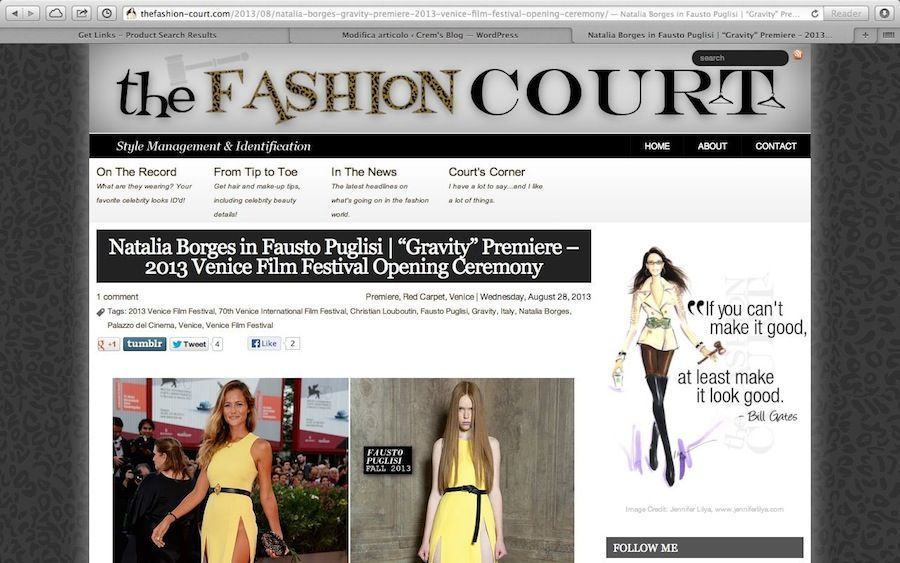Click the 2013 Venice Film Festival tag
900x563 pixels.
(171, 311)
